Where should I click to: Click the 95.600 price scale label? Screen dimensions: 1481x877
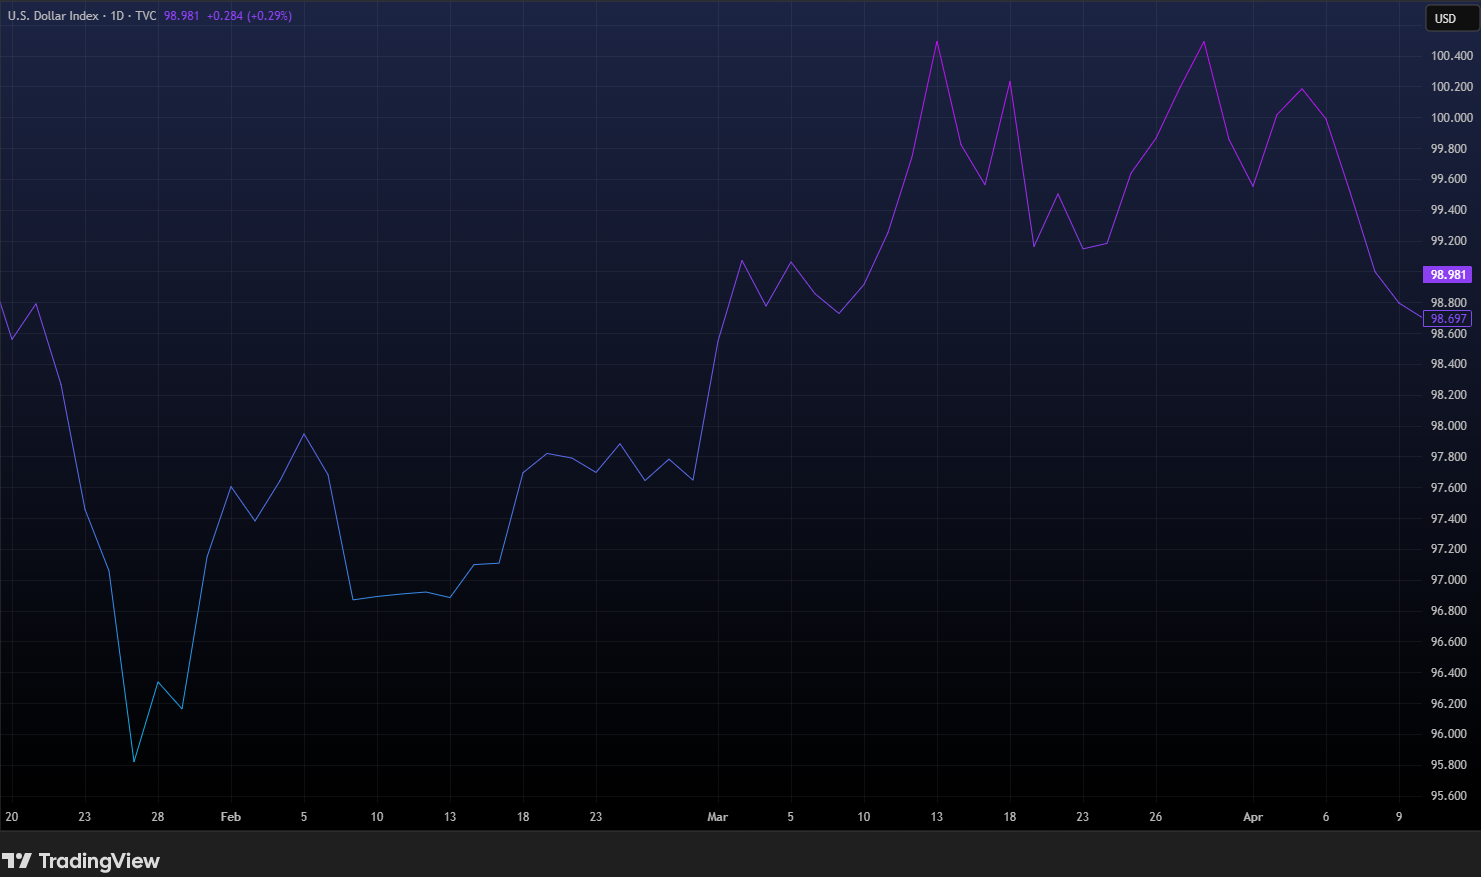(x=1449, y=796)
